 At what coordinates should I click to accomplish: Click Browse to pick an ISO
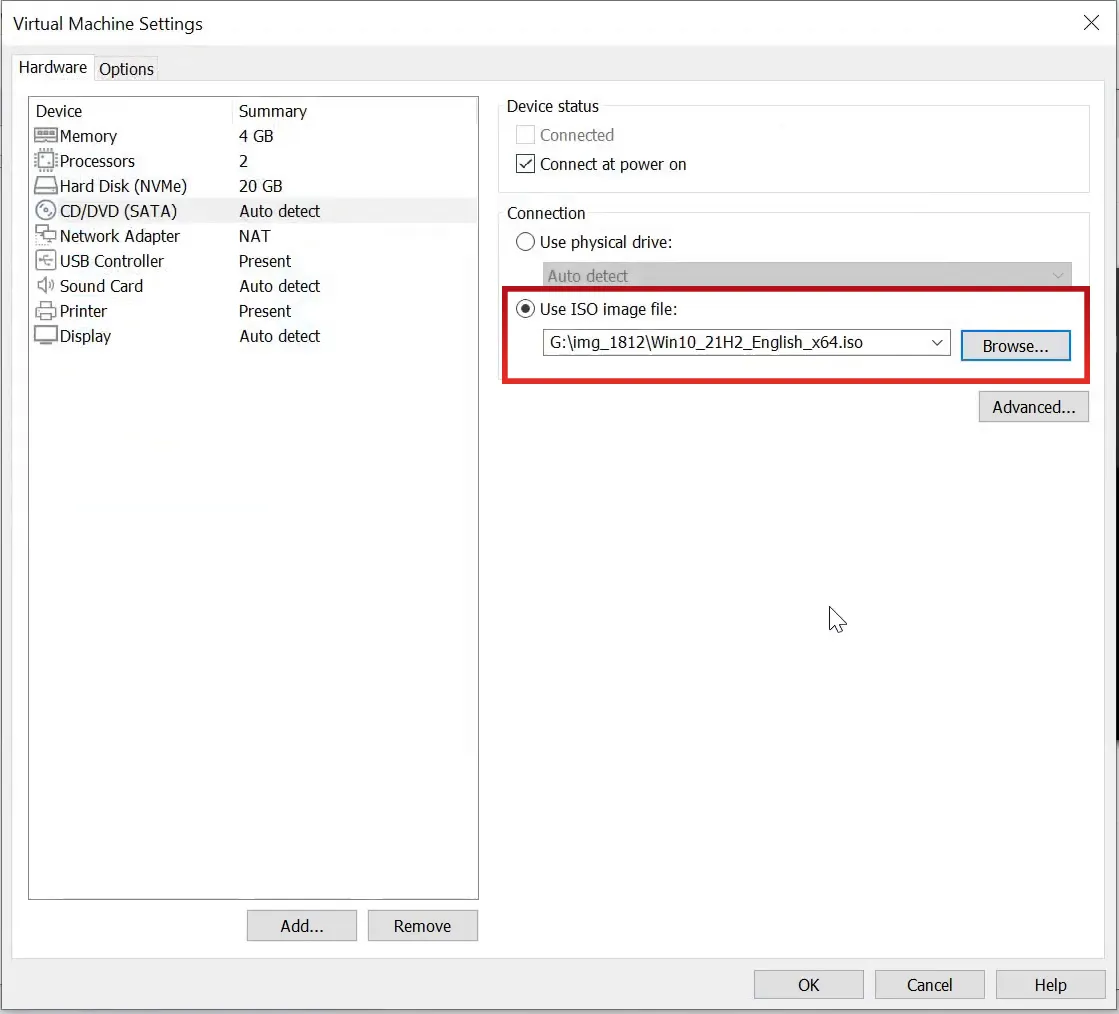[x=1015, y=346]
